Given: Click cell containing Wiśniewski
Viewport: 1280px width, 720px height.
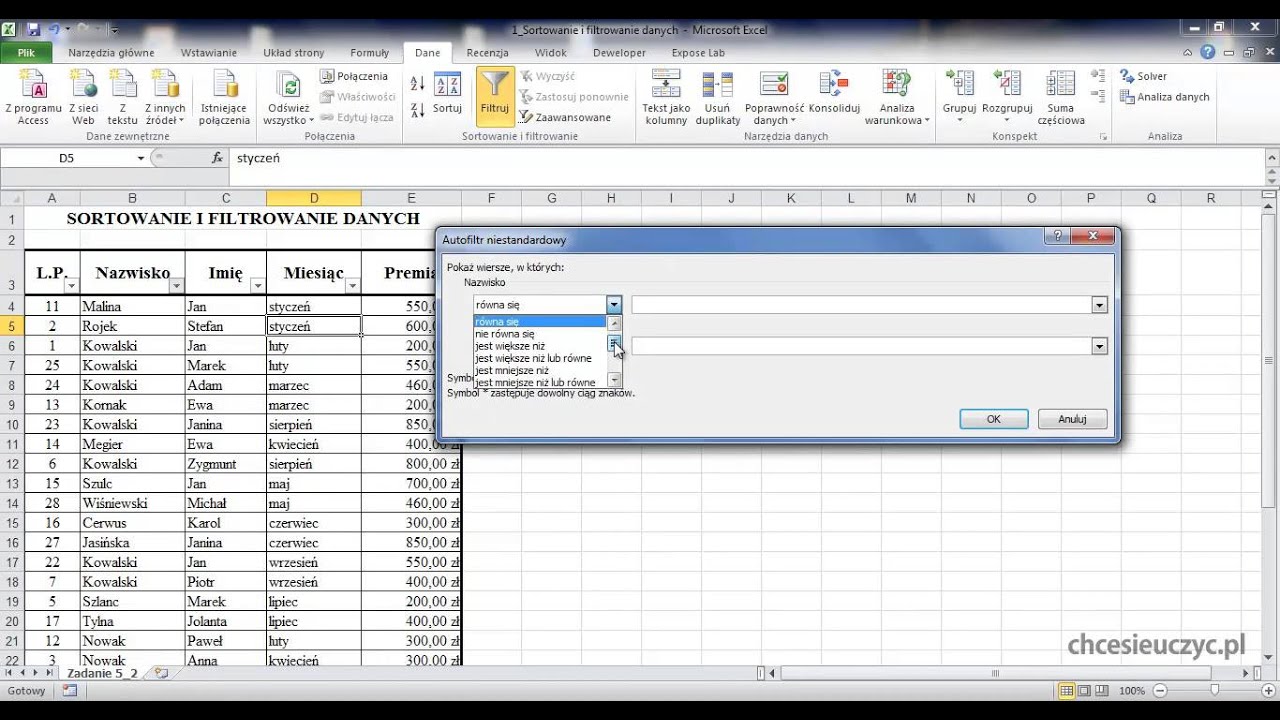Looking at the screenshot, I should (132, 503).
